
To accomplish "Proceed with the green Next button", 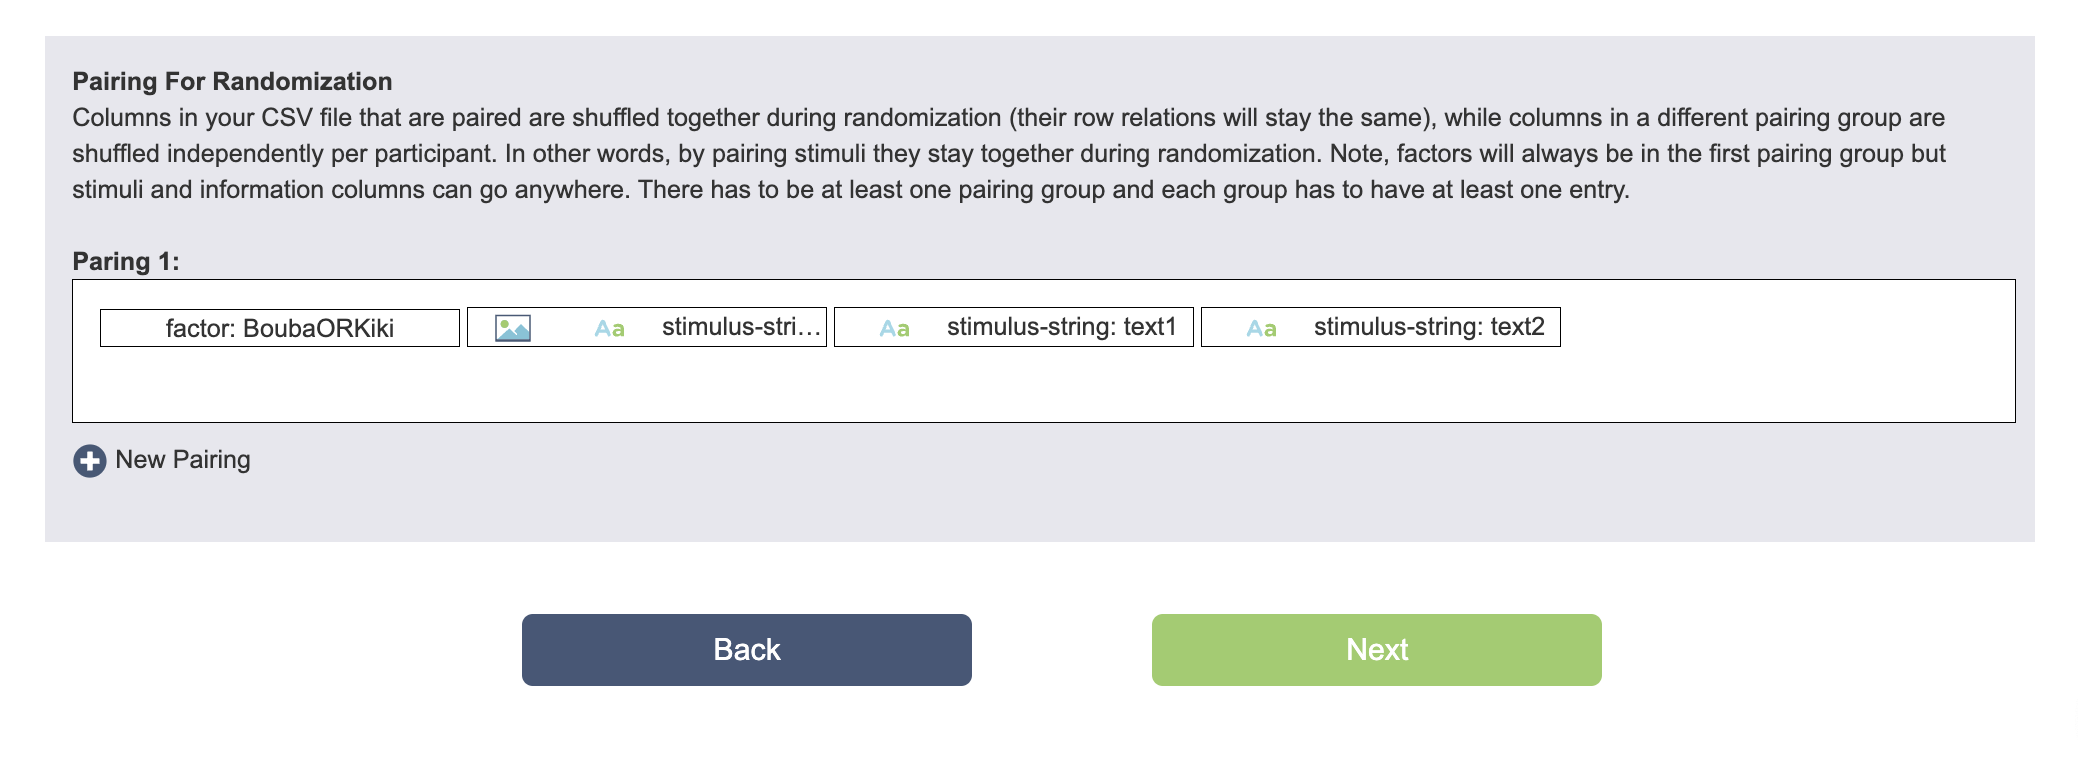I will point(1377,650).
